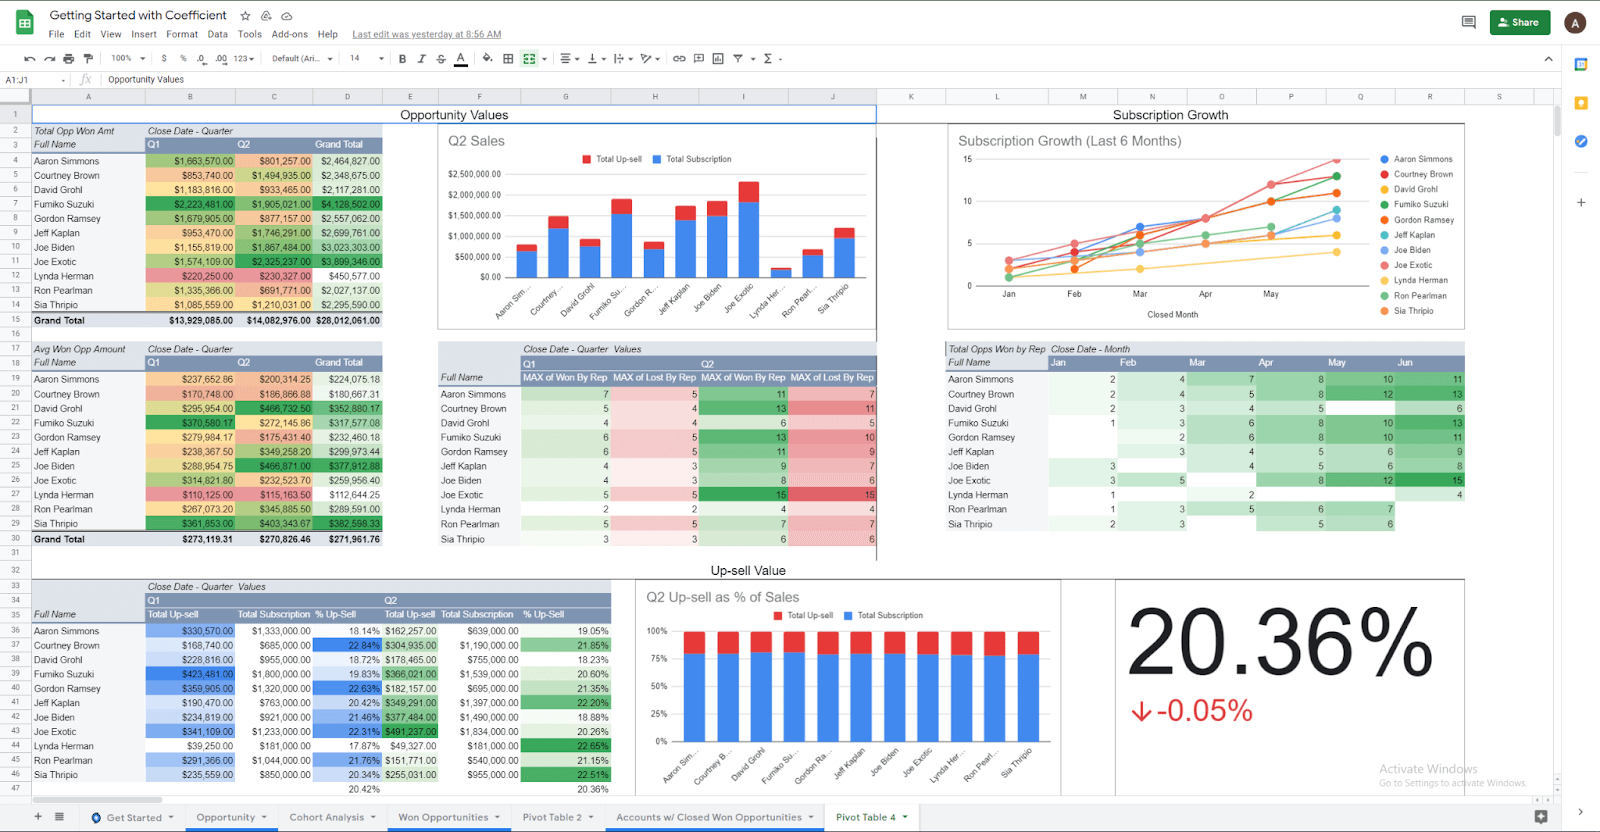Switch to the Cohort Analysis tab
Viewport: 1600px width, 832px height.
[x=332, y=817]
